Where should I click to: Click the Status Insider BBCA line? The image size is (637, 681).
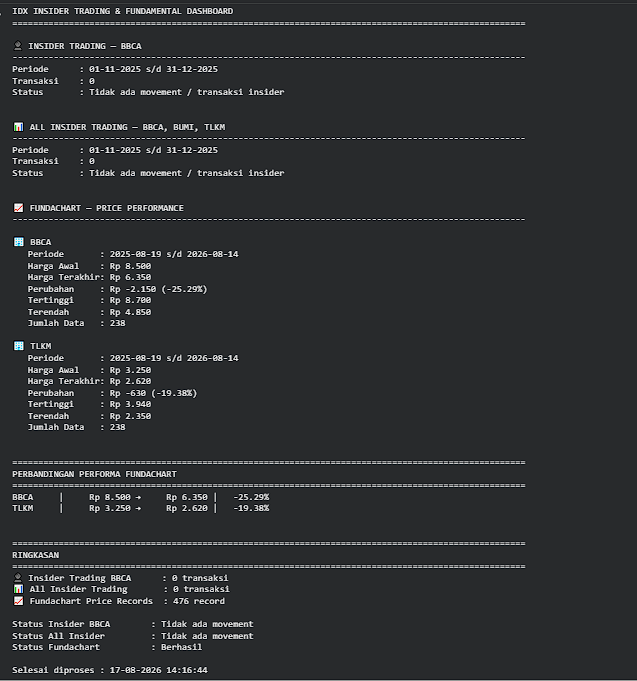tap(133, 624)
